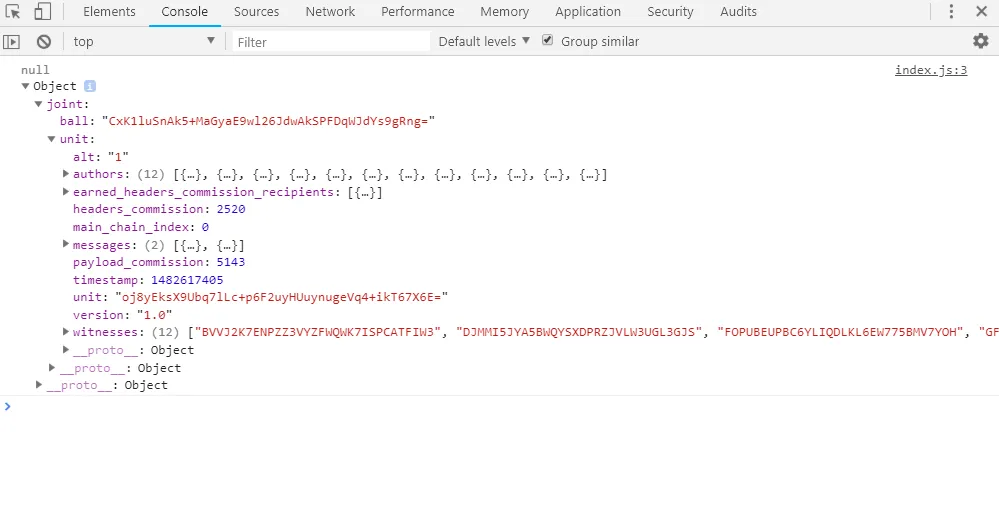Select main_chain_index value 0

click(x=205, y=227)
